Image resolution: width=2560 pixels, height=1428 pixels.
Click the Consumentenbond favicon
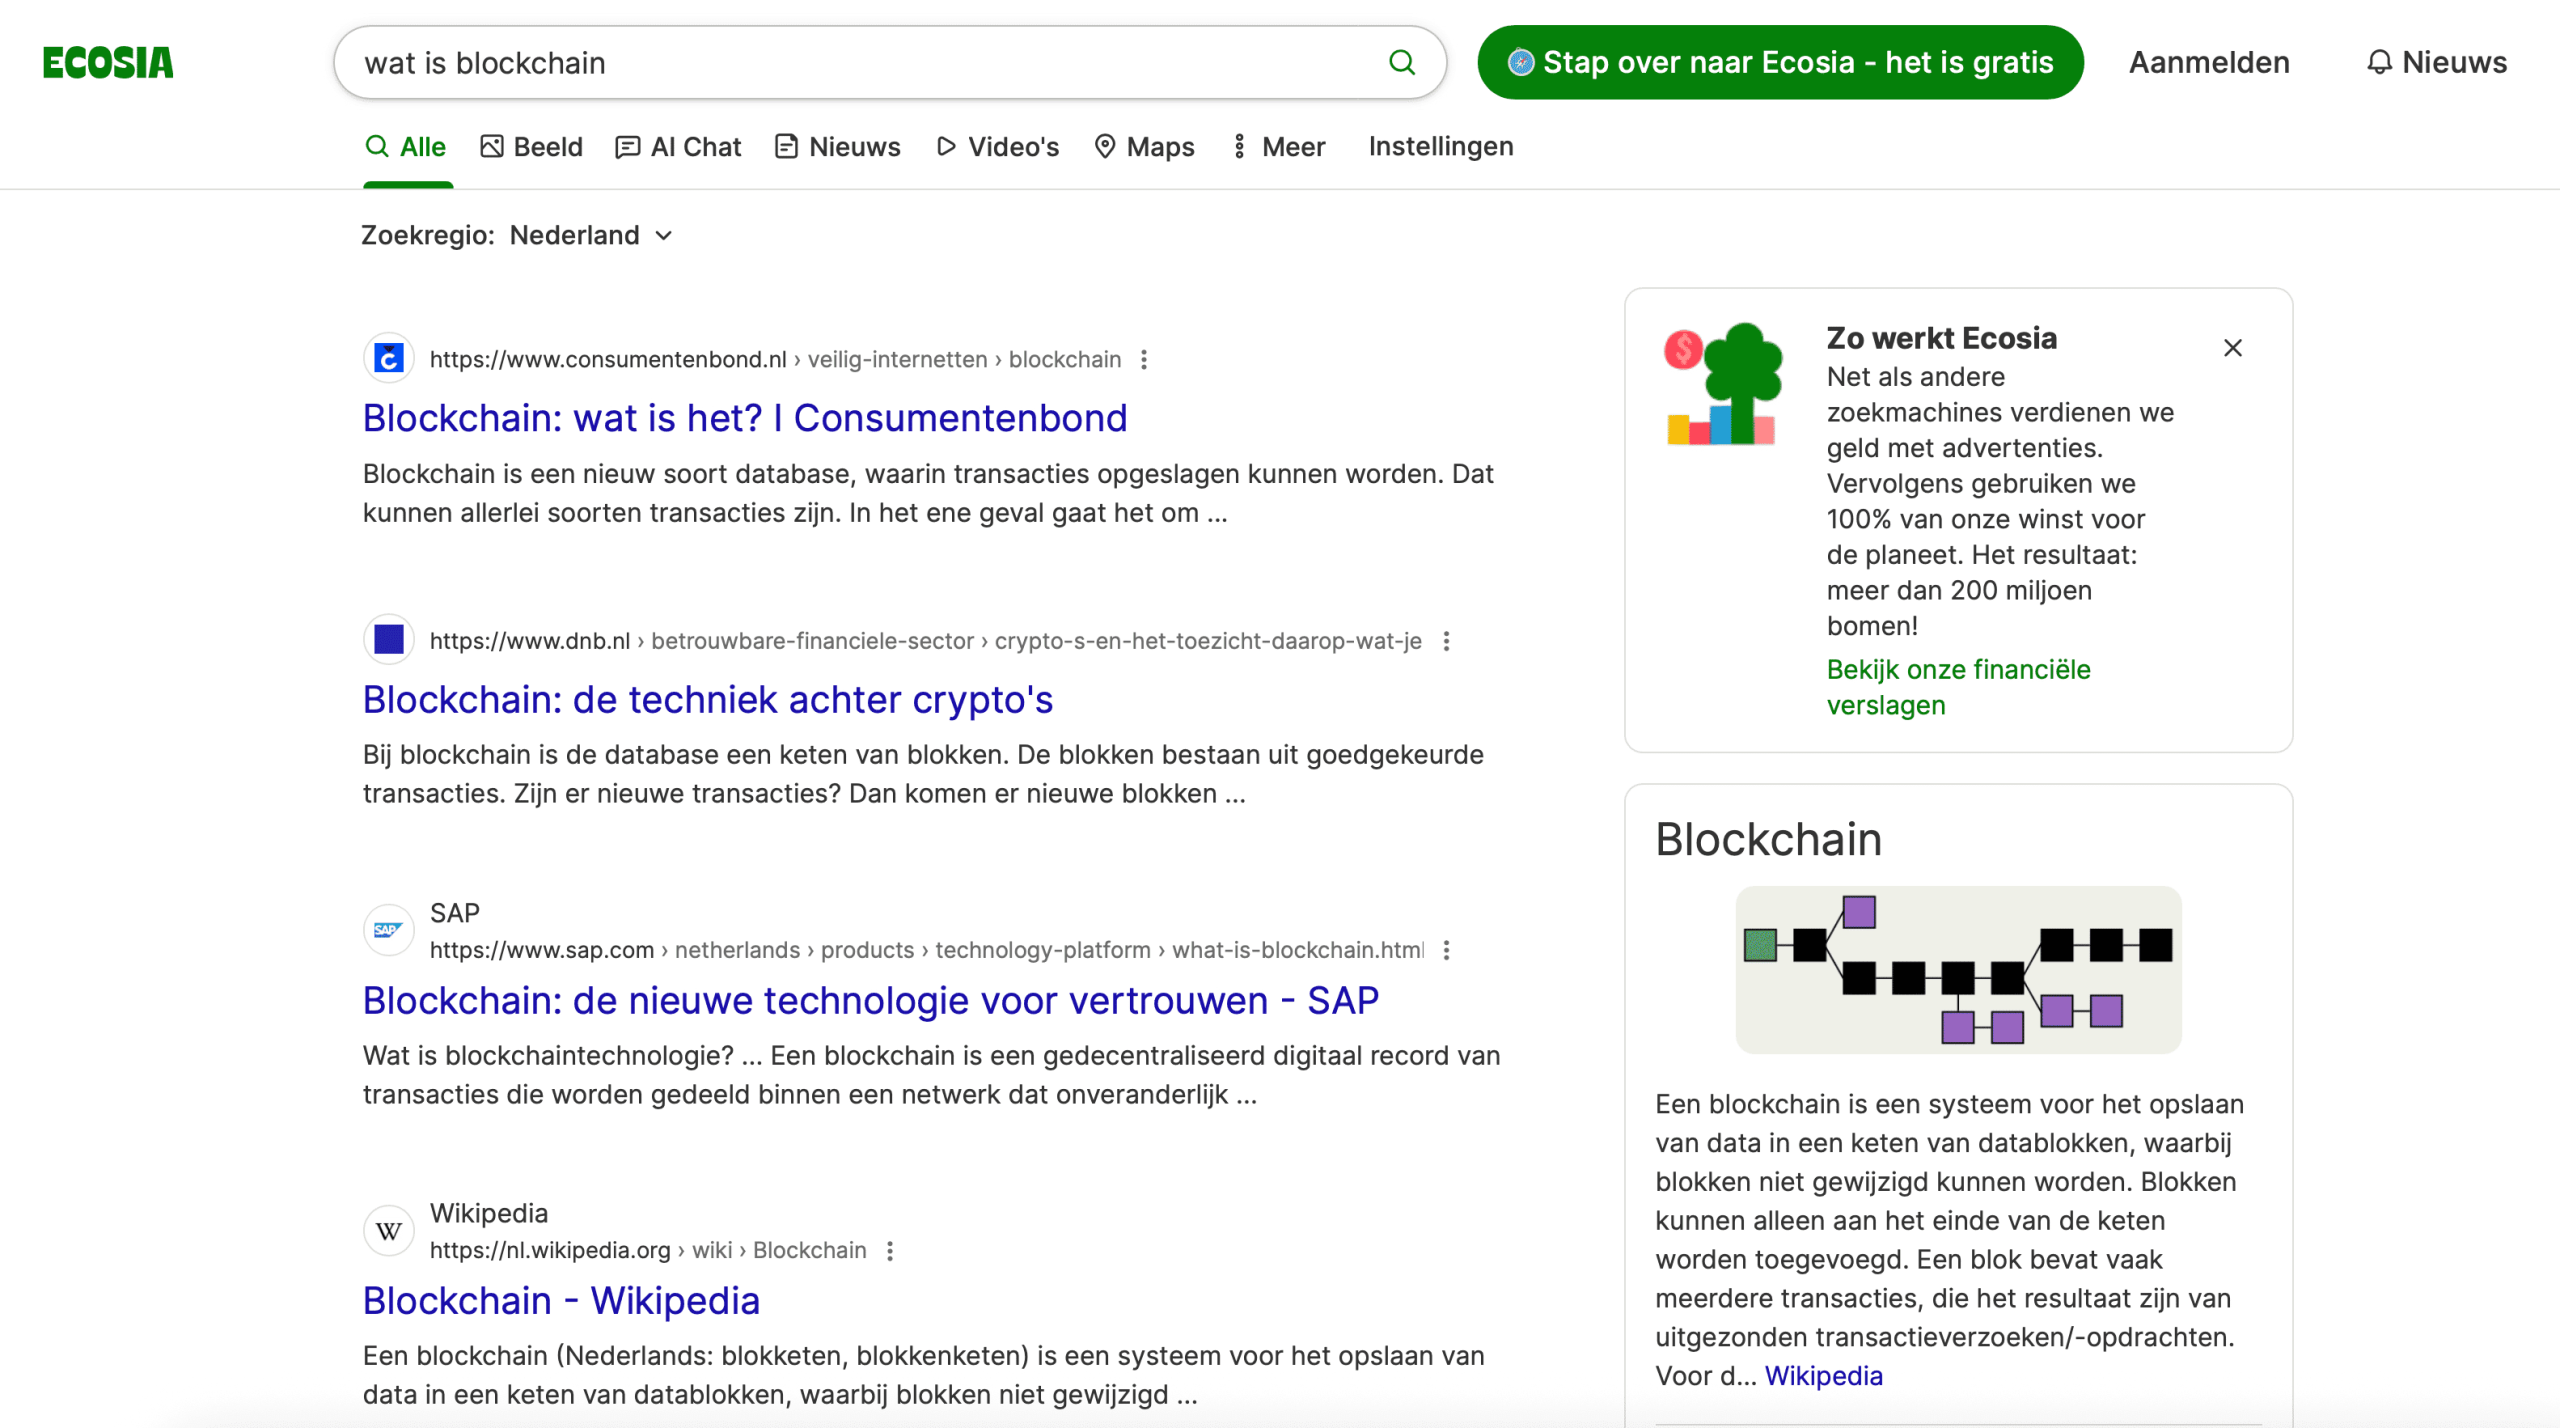[x=389, y=358]
